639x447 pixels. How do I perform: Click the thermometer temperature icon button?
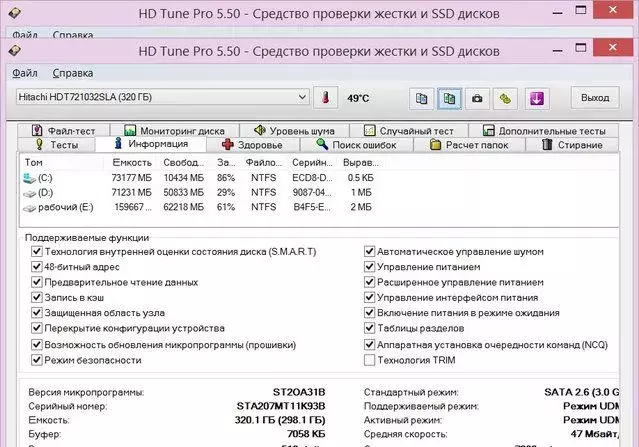pyautogui.click(x=325, y=98)
